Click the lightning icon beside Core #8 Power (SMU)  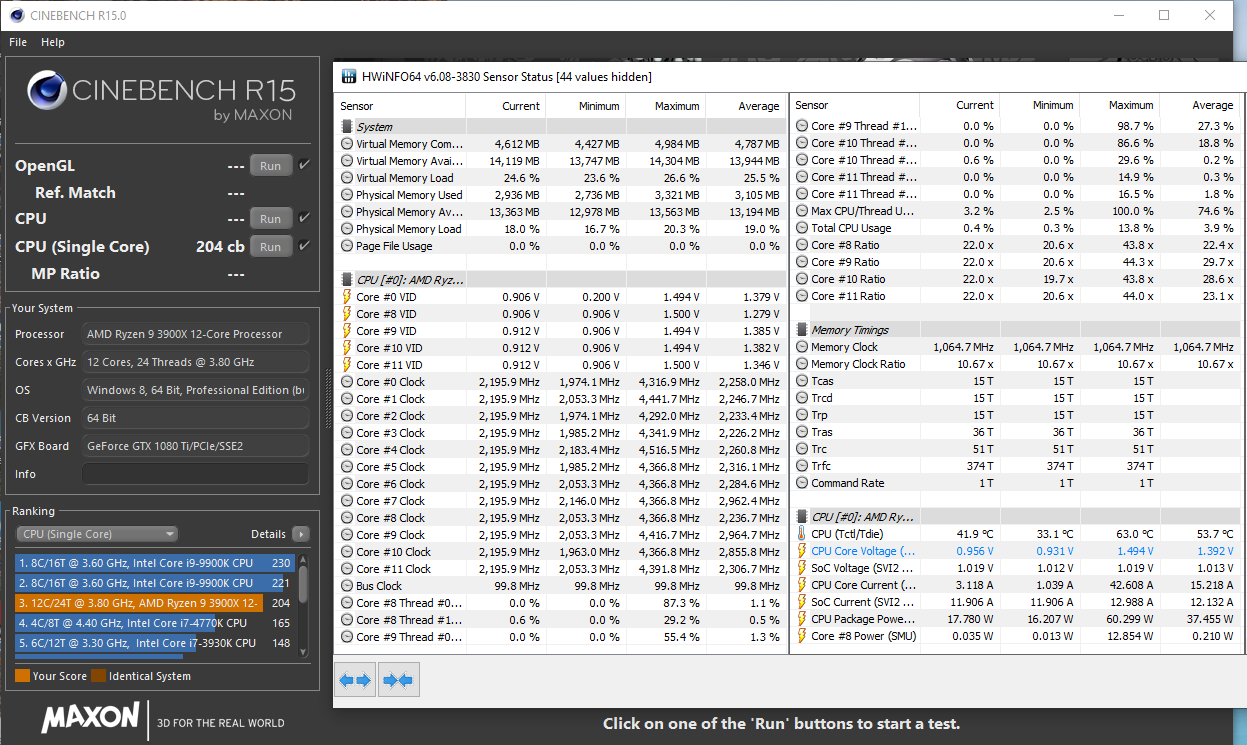tap(802, 636)
